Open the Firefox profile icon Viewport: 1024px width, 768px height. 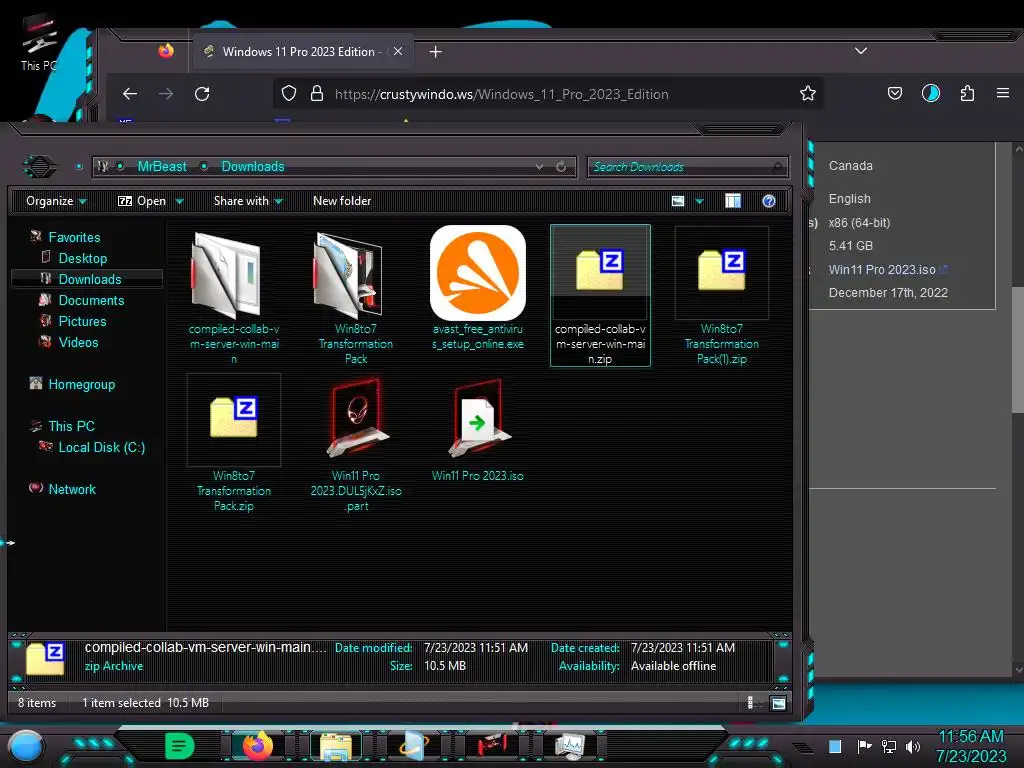tap(931, 93)
